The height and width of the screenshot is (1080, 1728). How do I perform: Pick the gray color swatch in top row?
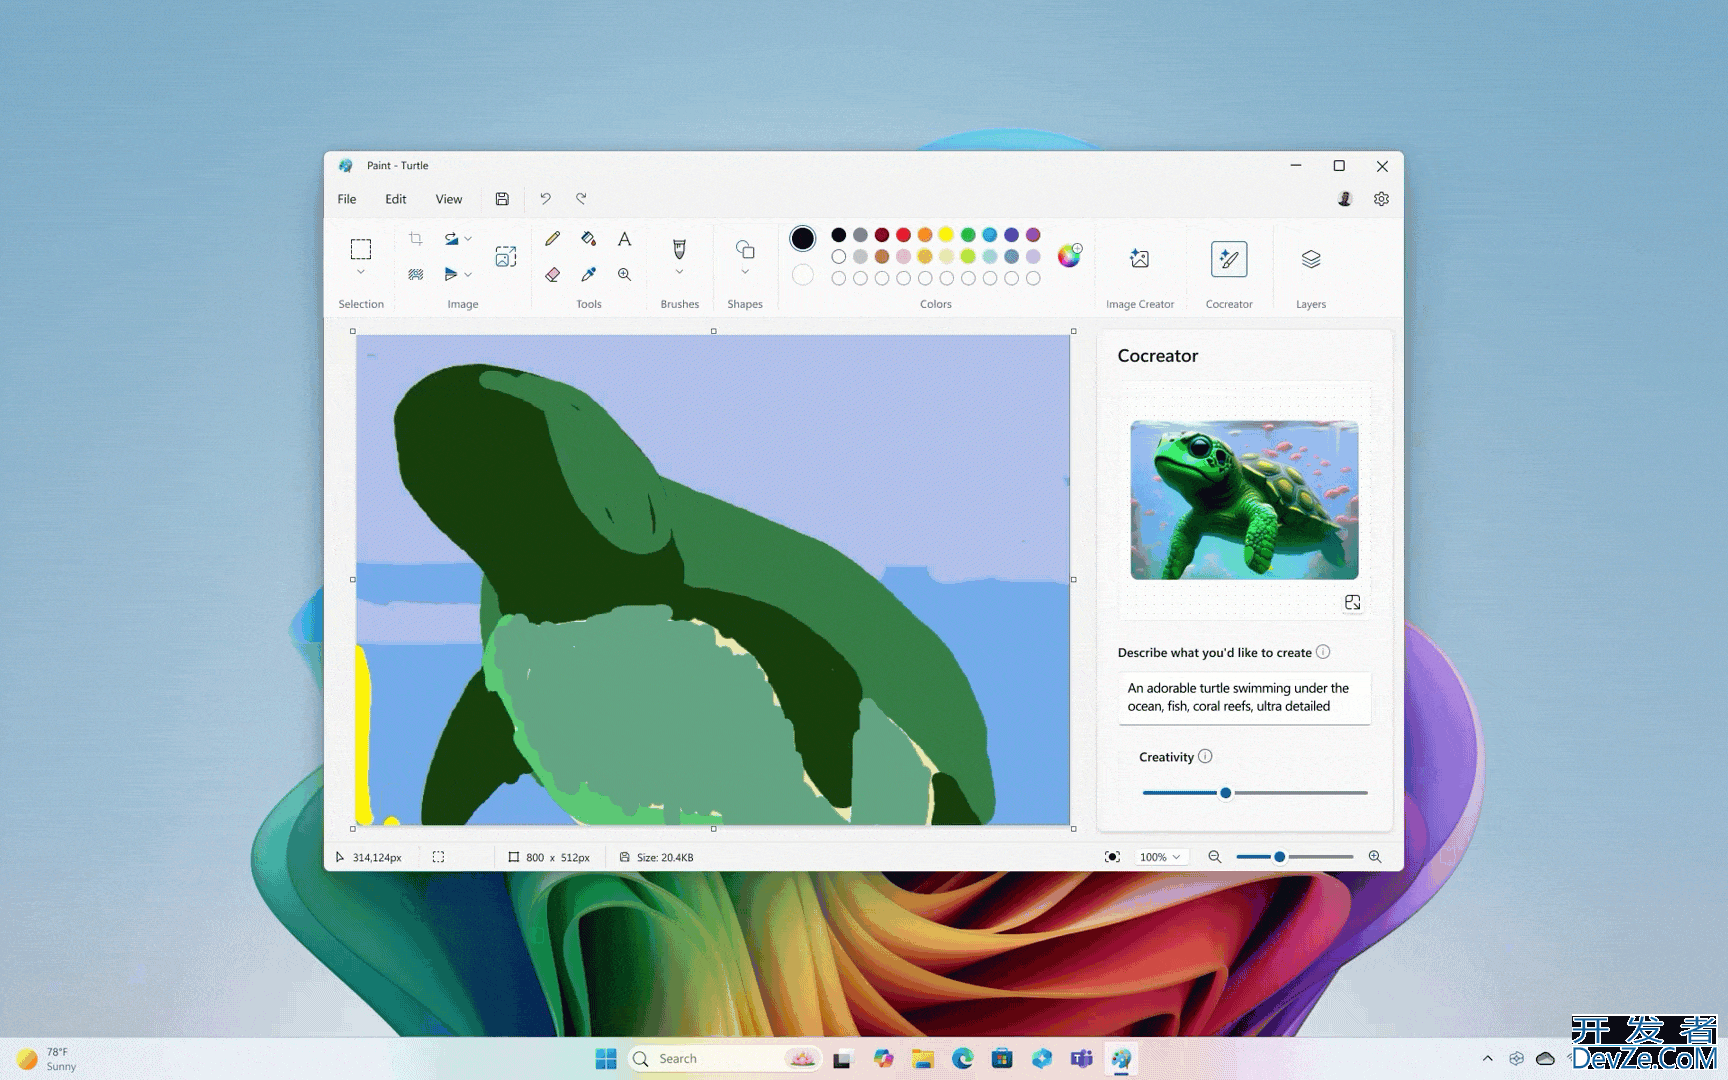[860, 235]
